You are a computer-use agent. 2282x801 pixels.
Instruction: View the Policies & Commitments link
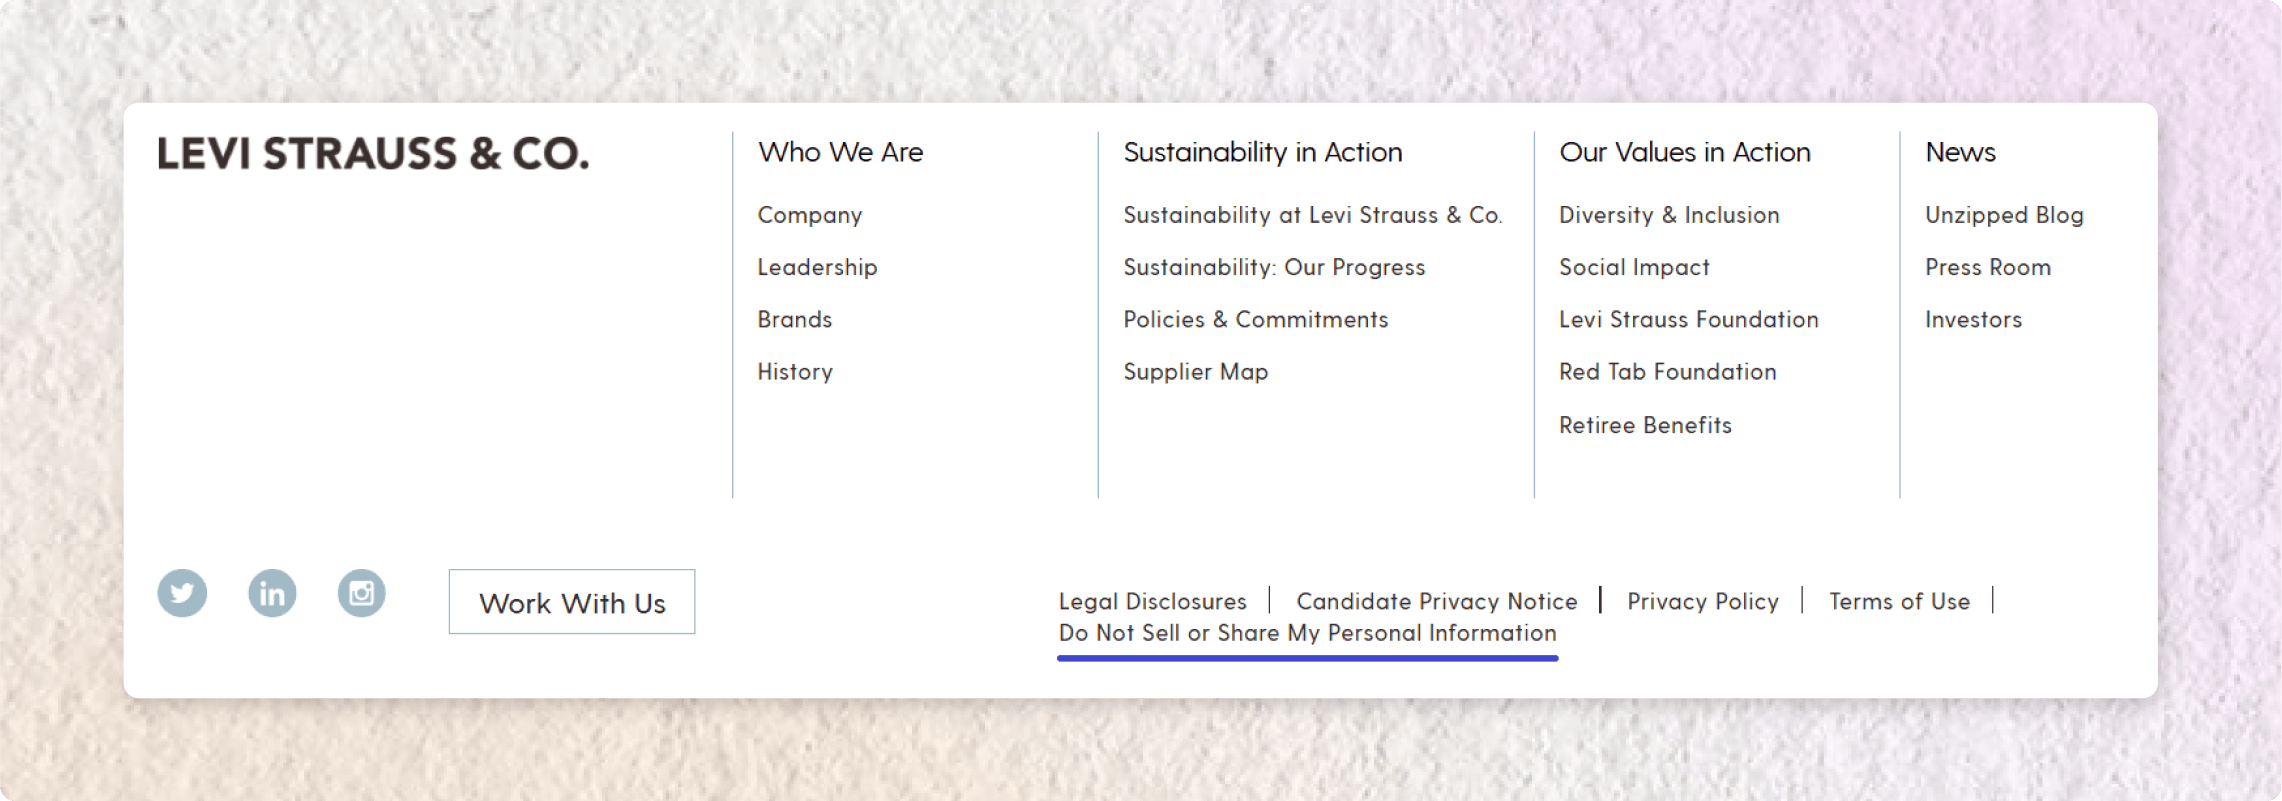point(1255,319)
